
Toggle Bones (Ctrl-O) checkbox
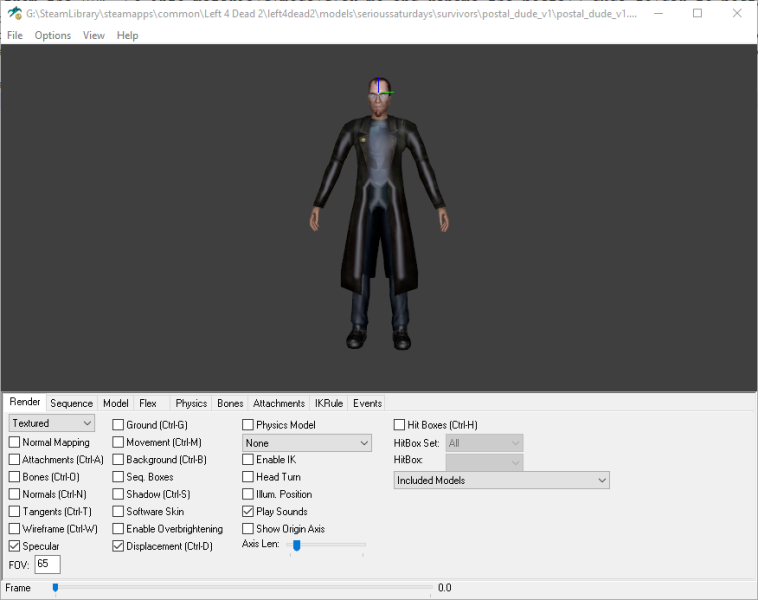[15, 477]
